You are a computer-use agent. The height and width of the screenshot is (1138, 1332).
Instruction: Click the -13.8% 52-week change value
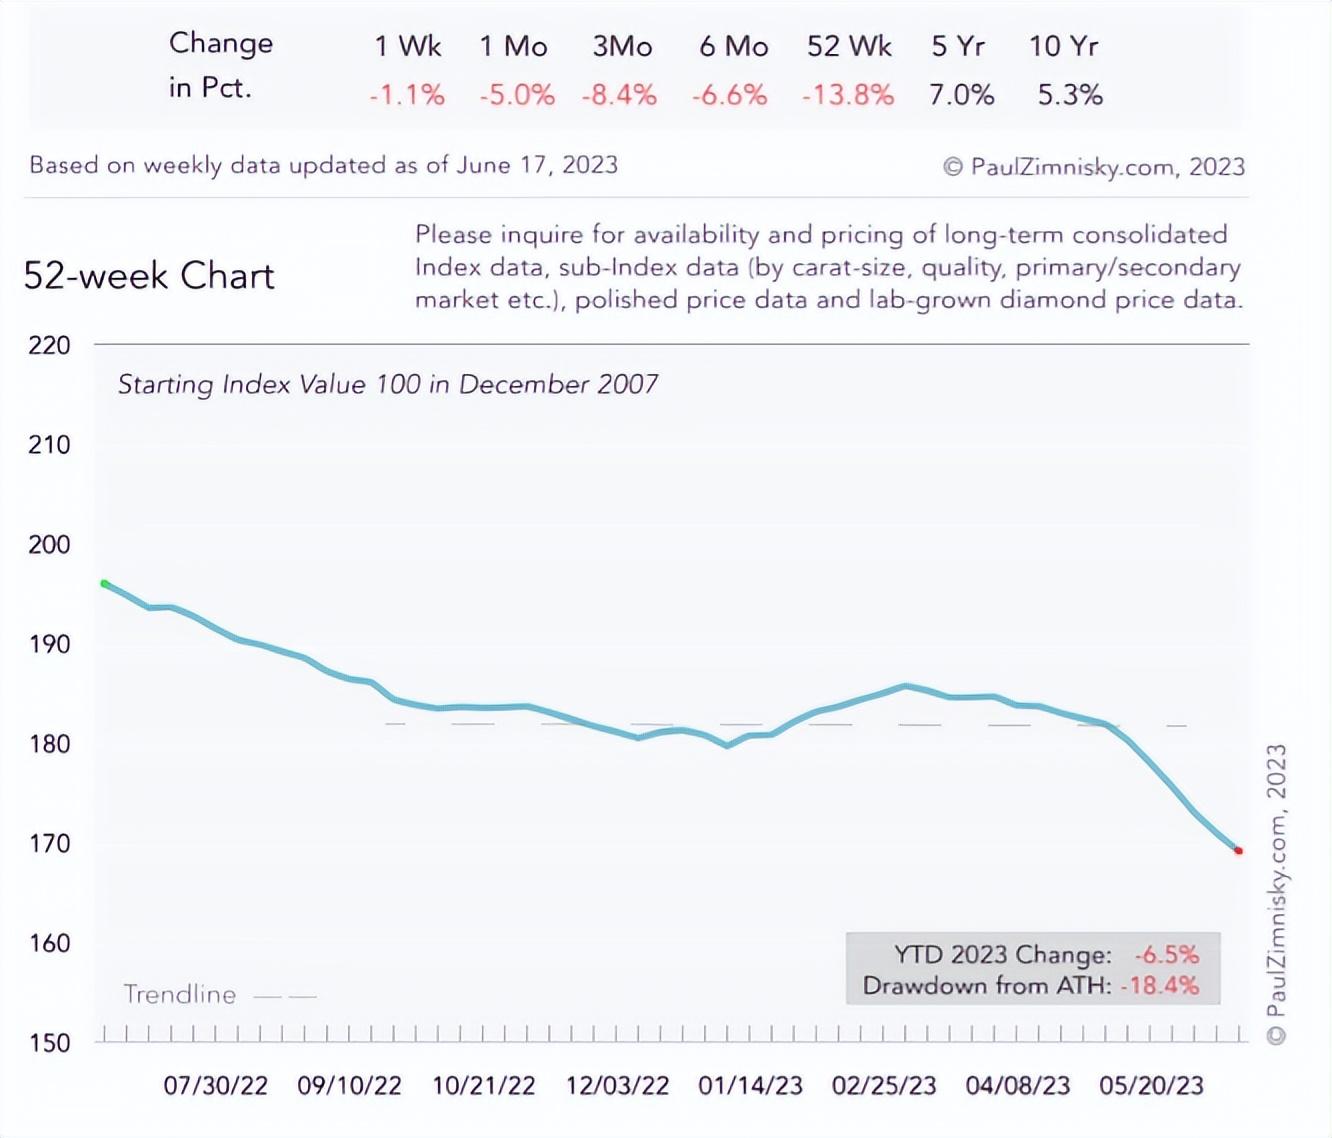[847, 95]
